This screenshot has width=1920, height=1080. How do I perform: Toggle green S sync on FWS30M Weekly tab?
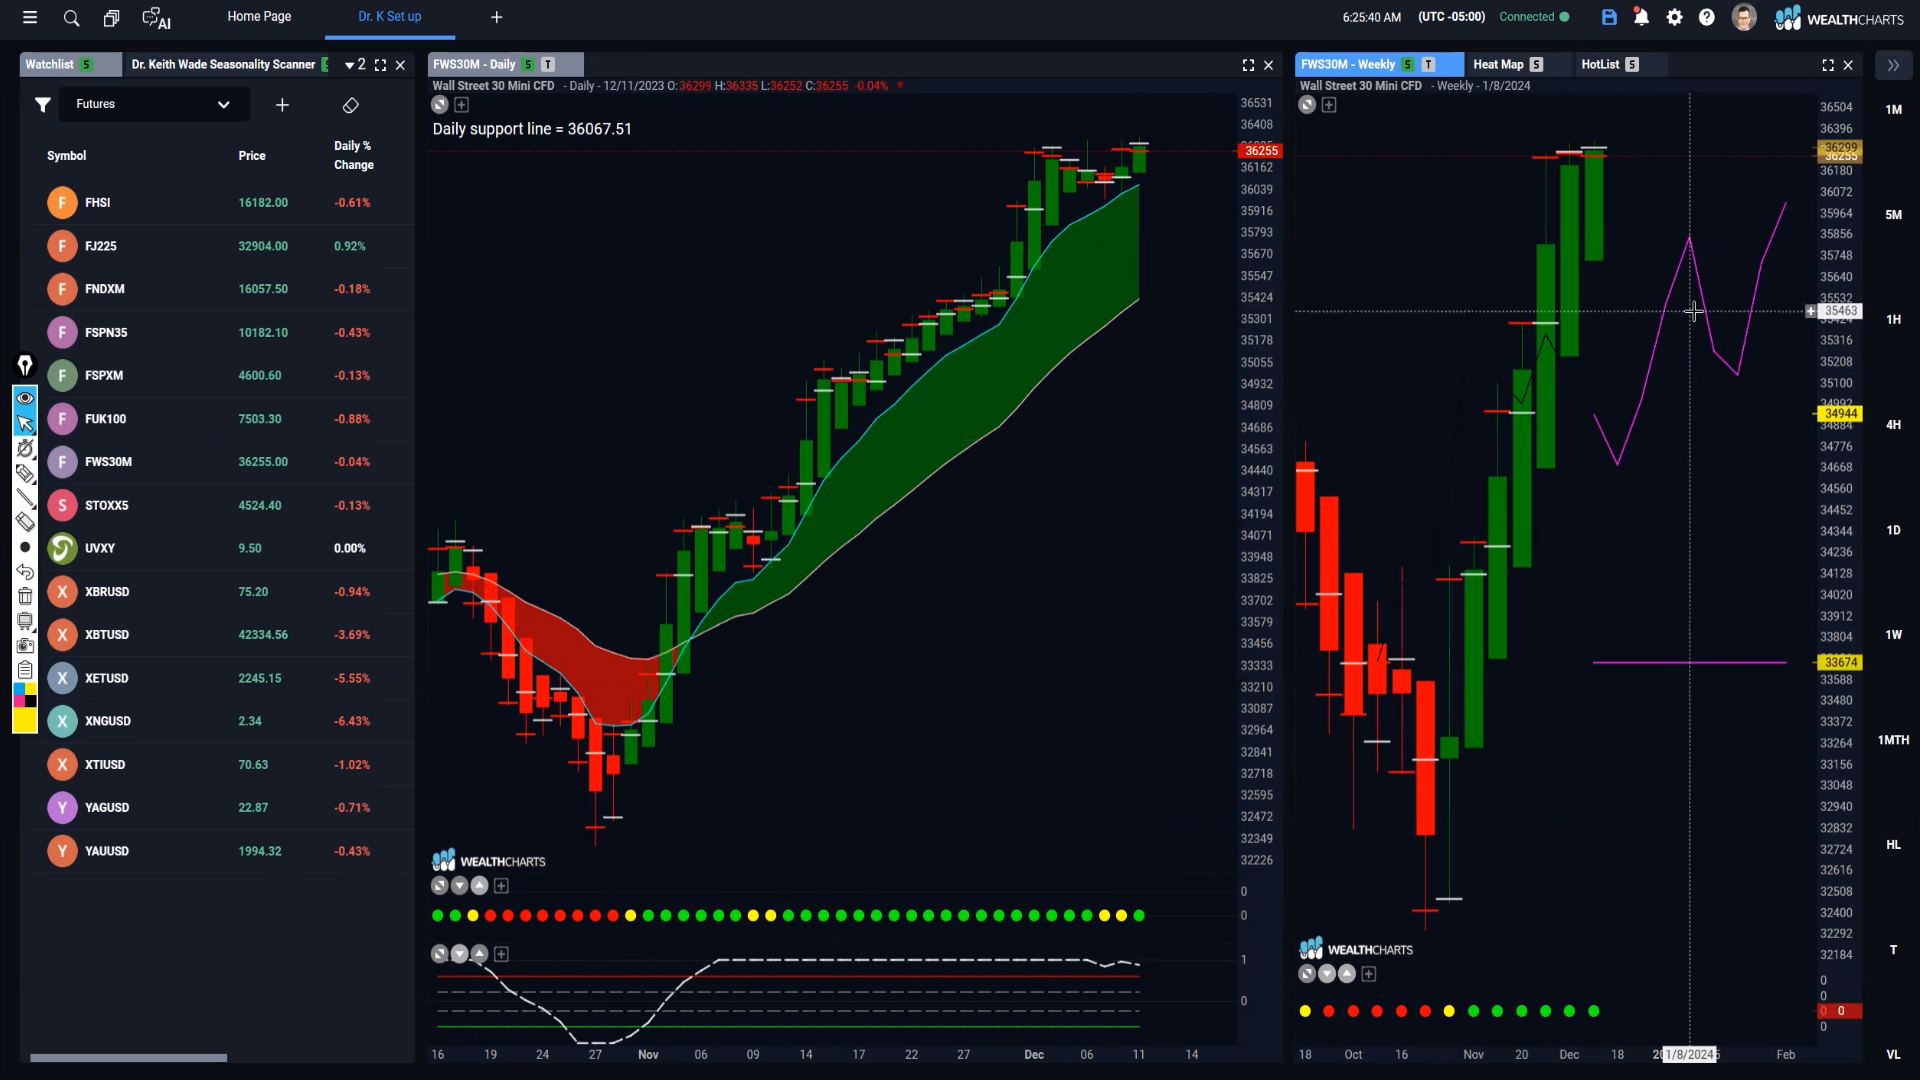pos(1408,65)
